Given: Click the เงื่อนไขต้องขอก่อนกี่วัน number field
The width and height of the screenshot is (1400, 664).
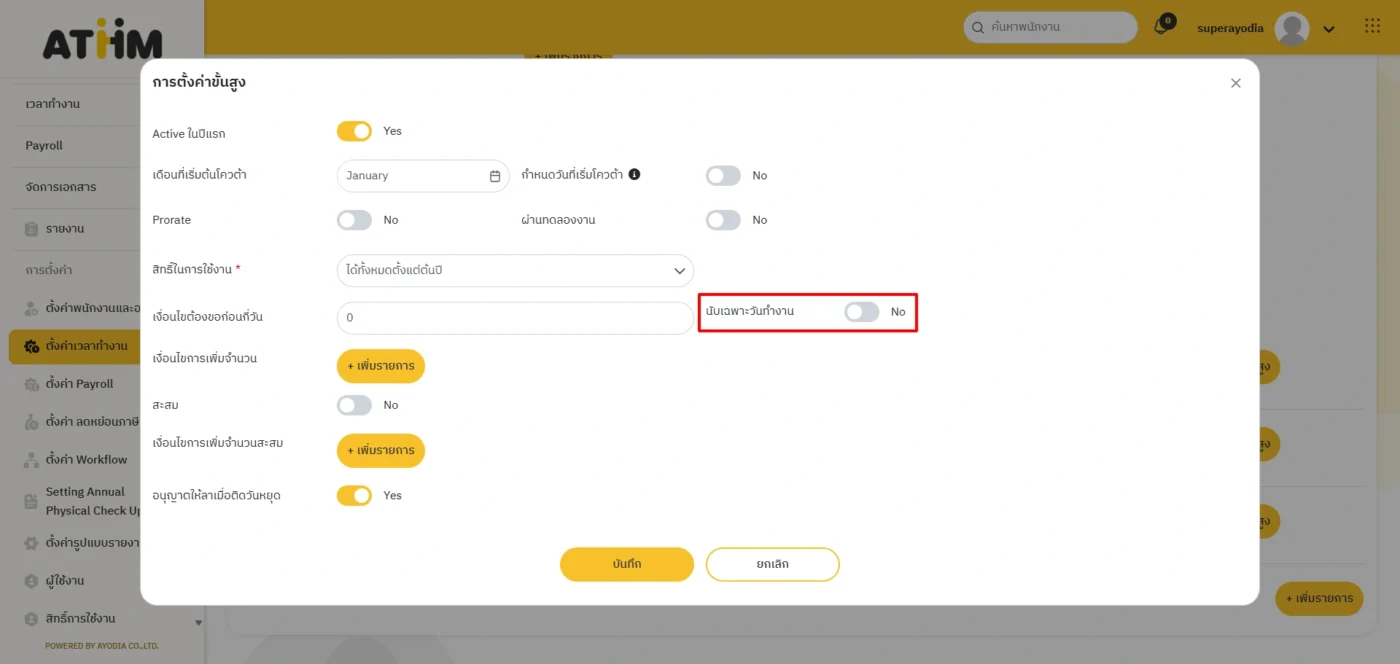Looking at the screenshot, I should (x=515, y=318).
